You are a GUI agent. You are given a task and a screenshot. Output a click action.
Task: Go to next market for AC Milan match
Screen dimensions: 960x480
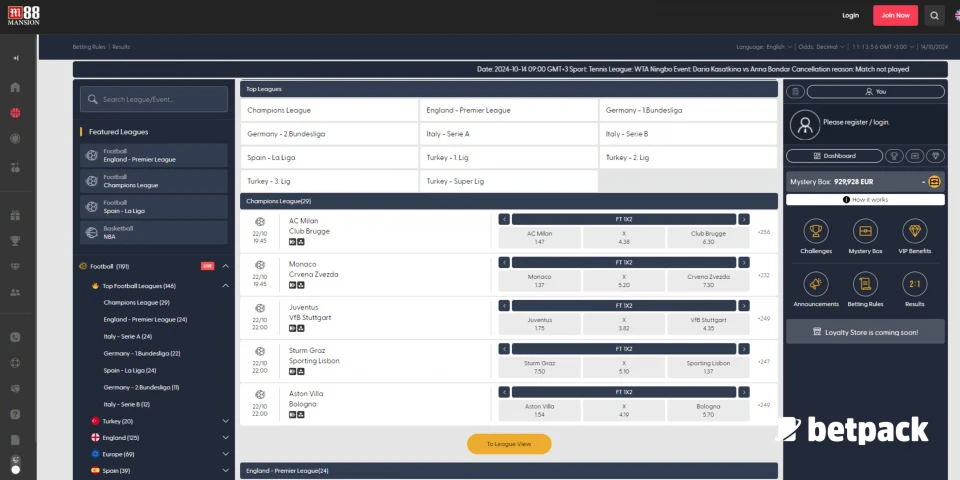click(x=744, y=219)
